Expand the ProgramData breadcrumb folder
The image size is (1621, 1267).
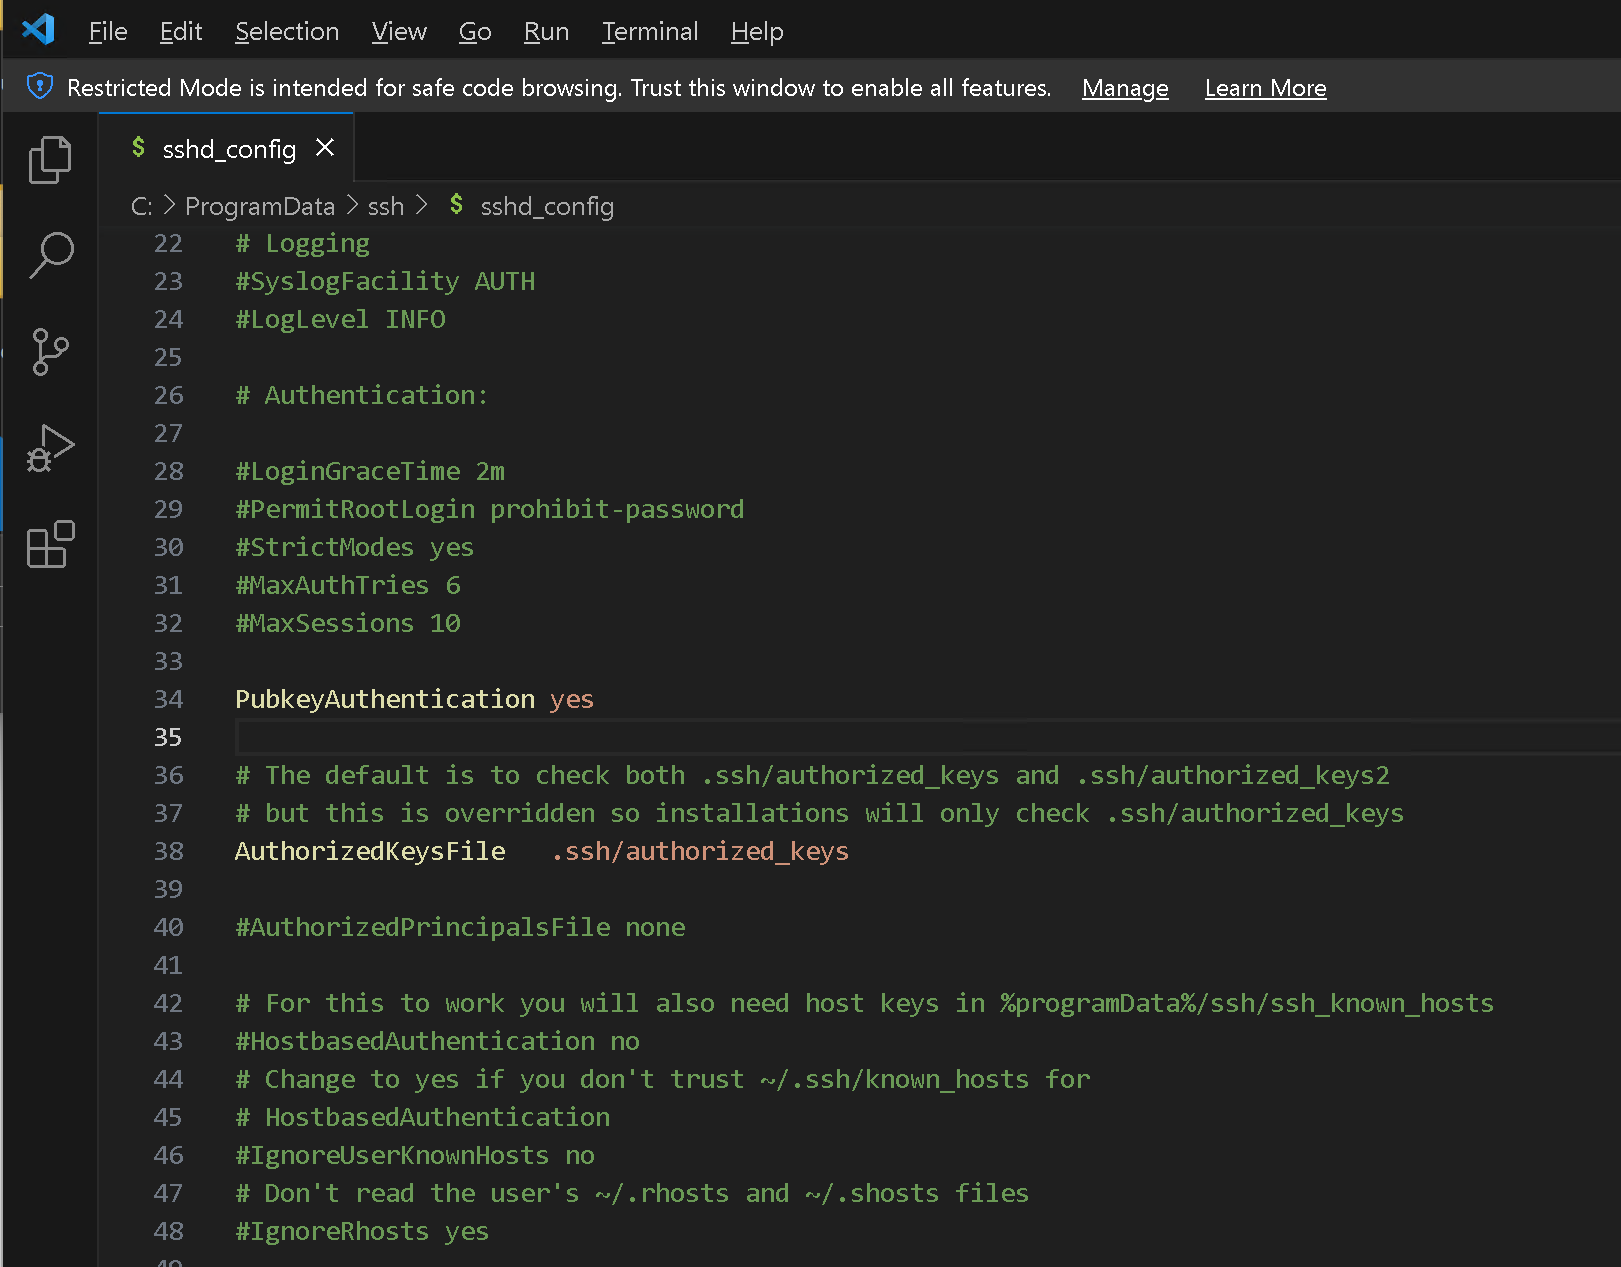click(259, 206)
